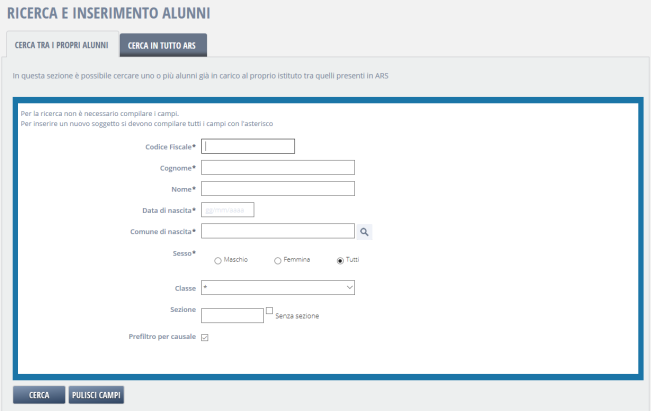Click the Ricerca e inserimento alunni heading
Image resolution: width=651 pixels, height=411 pixels.
(109, 13)
